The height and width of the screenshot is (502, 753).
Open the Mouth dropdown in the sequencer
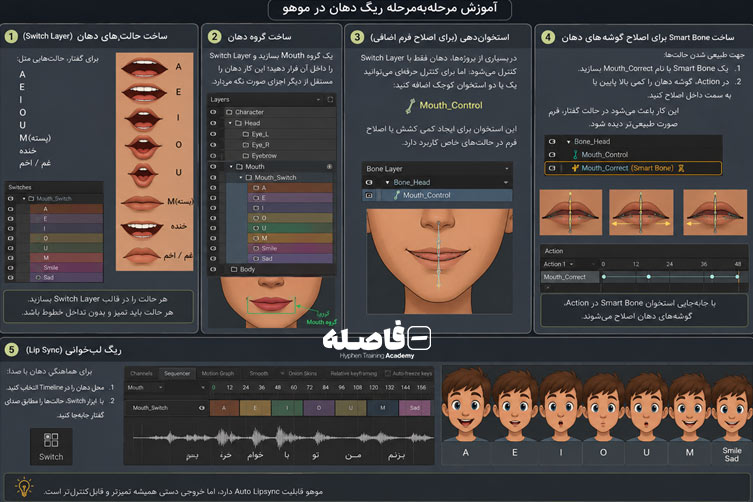tap(160, 387)
